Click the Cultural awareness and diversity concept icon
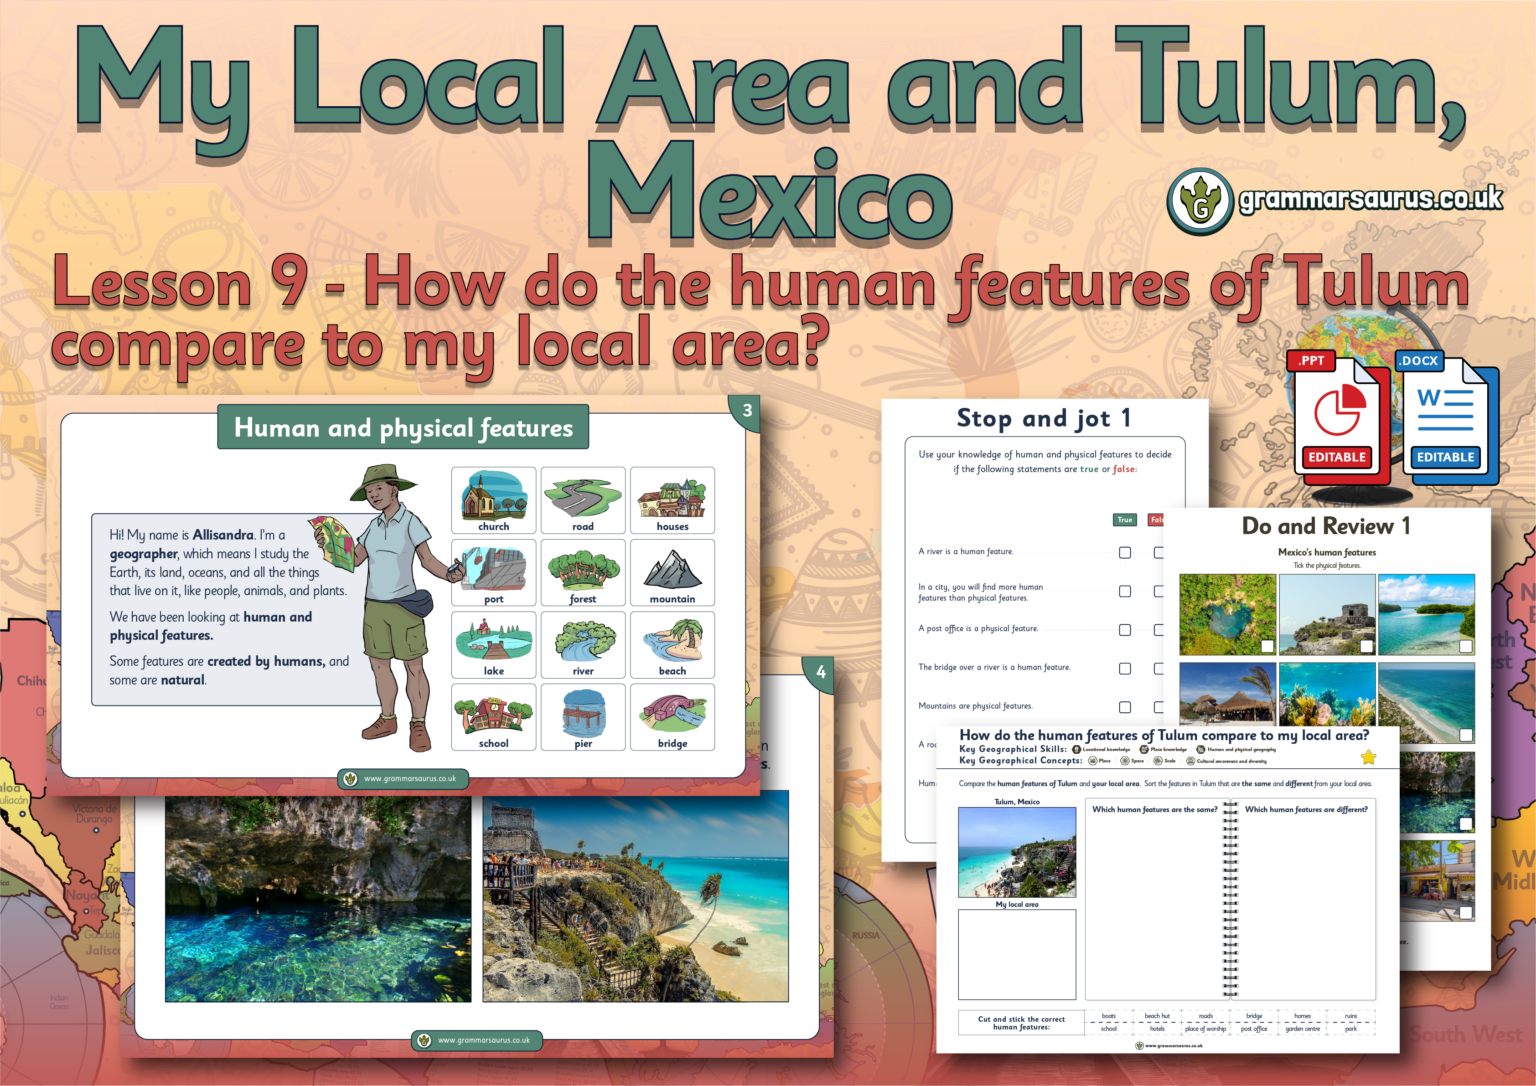This screenshot has width=1536, height=1086. [x=1190, y=762]
